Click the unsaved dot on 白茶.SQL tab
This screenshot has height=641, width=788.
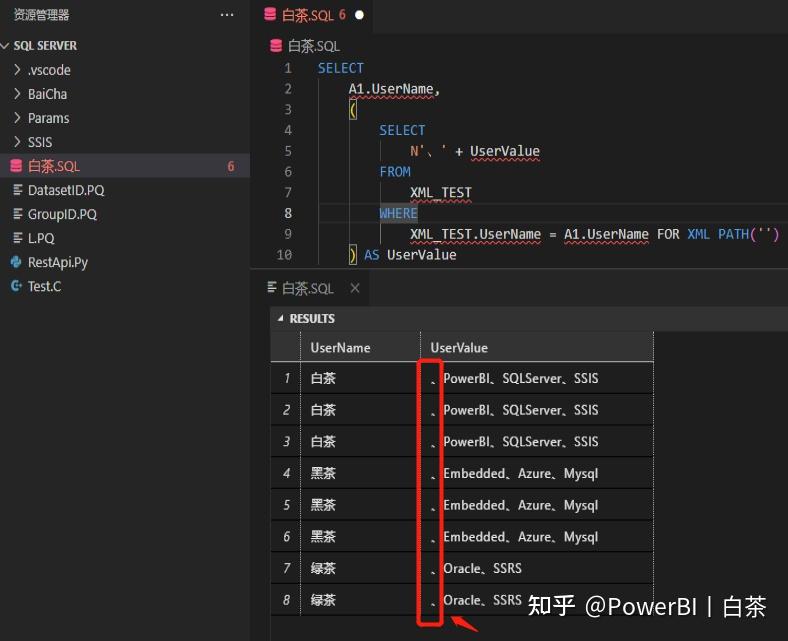coord(359,16)
